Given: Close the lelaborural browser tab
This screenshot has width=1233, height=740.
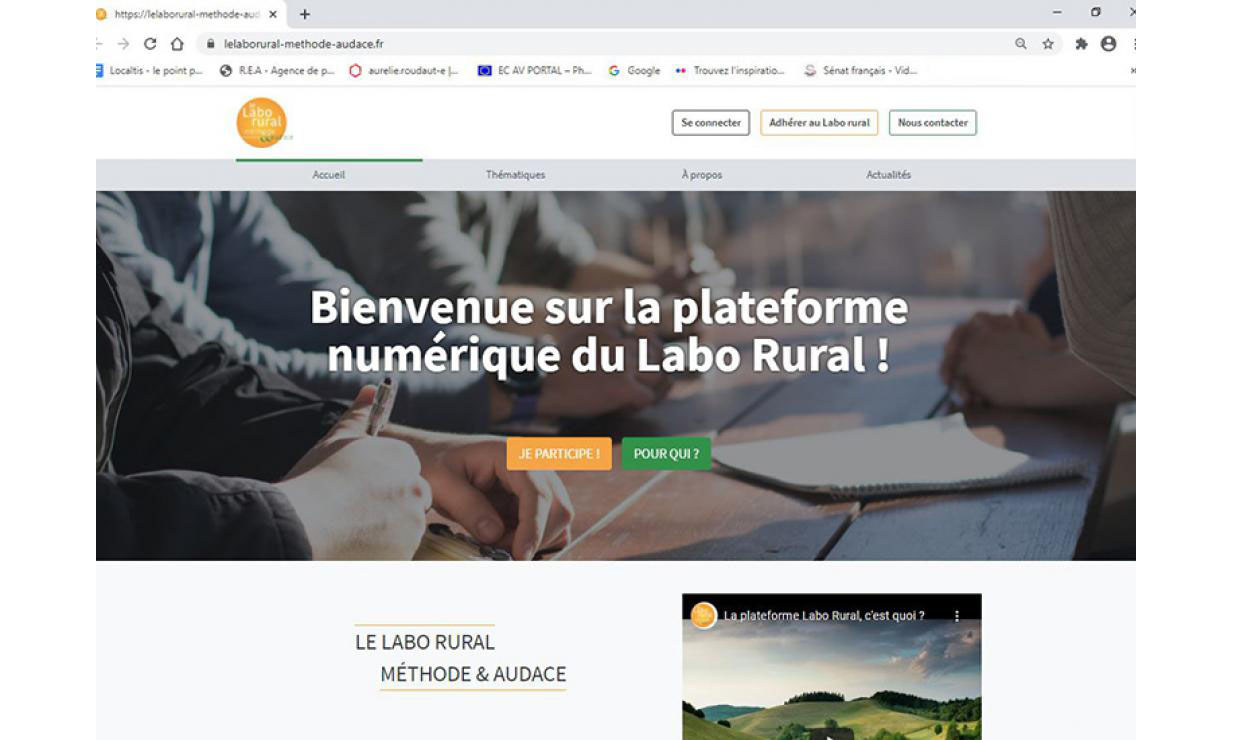Looking at the screenshot, I should (273, 14).
